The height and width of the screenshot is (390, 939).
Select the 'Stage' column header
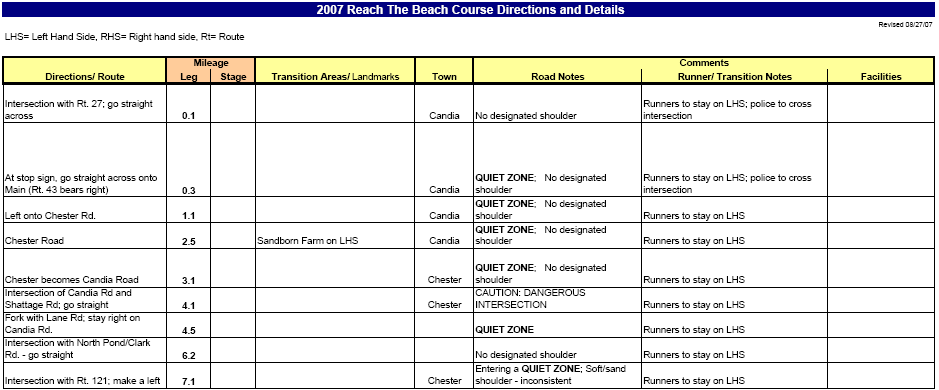[x=233, y=77]
